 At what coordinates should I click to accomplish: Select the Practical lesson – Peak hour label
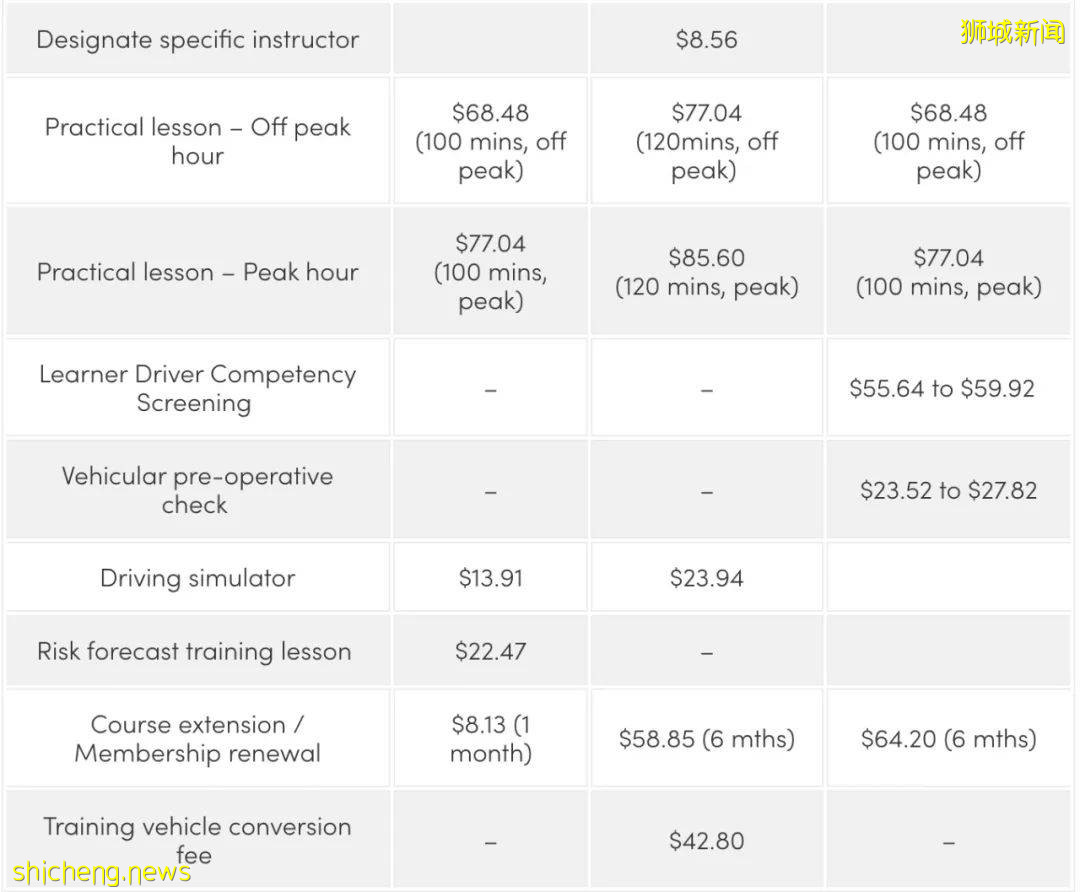click(197, 272)
